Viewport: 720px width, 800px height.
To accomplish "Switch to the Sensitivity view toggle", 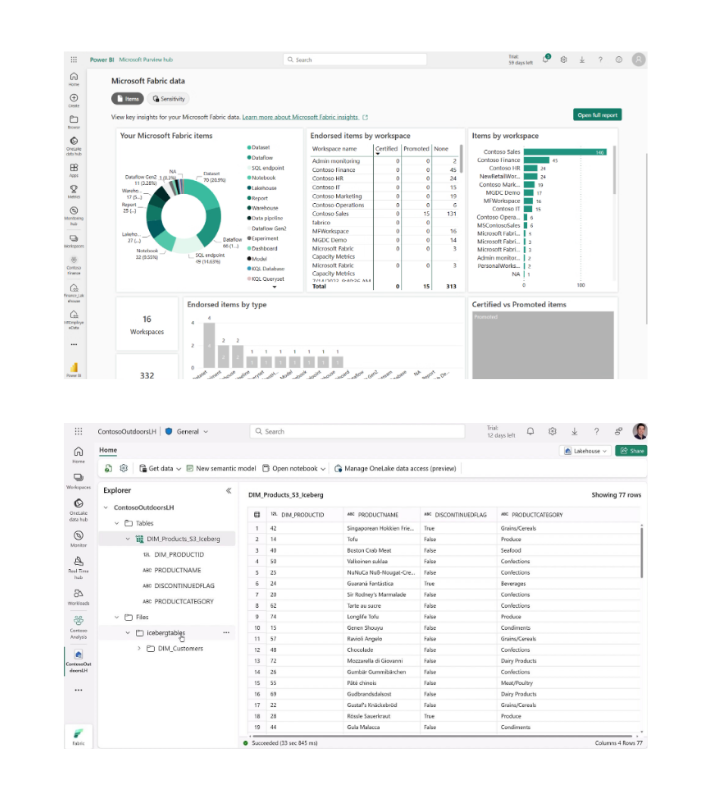I will 168,99.
